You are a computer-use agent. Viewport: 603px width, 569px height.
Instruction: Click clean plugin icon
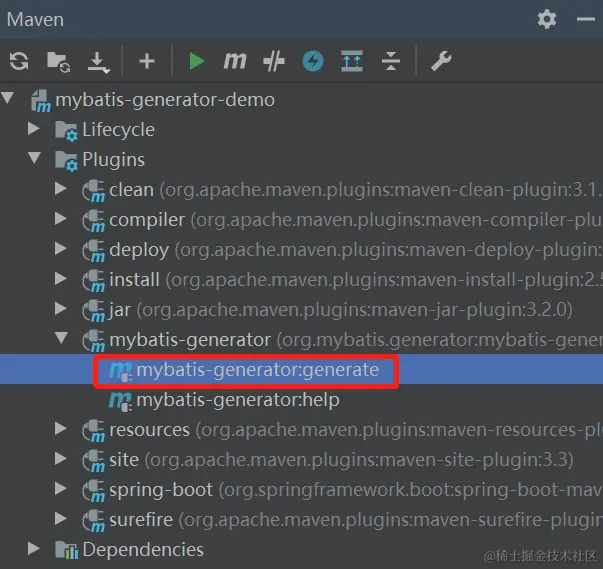(93, 191)
